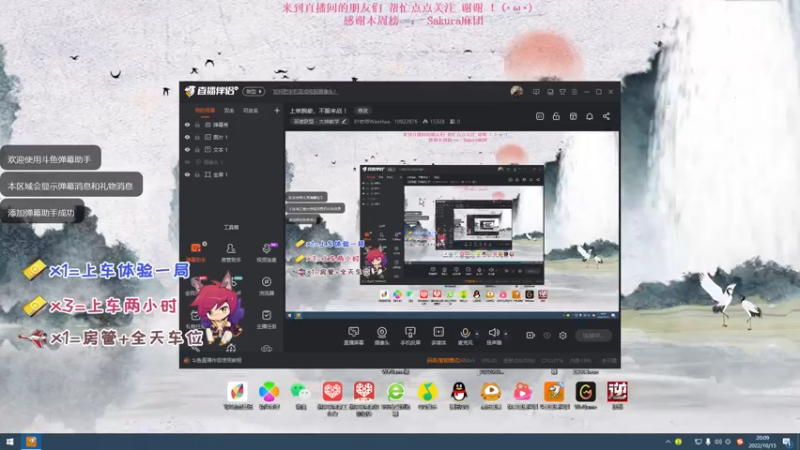Open Windows Start menu
The height and width of the screenshot is (450, 800).
click(10, 442)
